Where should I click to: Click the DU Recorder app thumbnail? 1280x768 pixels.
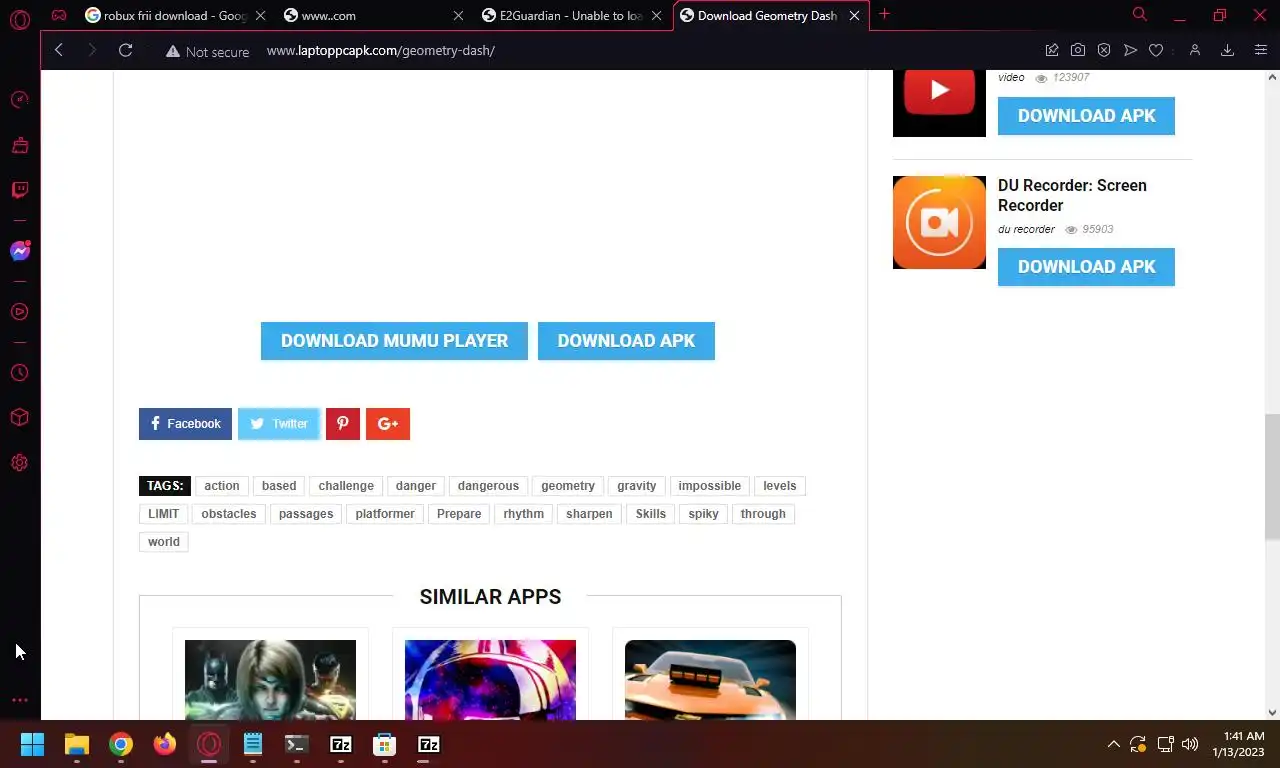[x=939, y=222]
